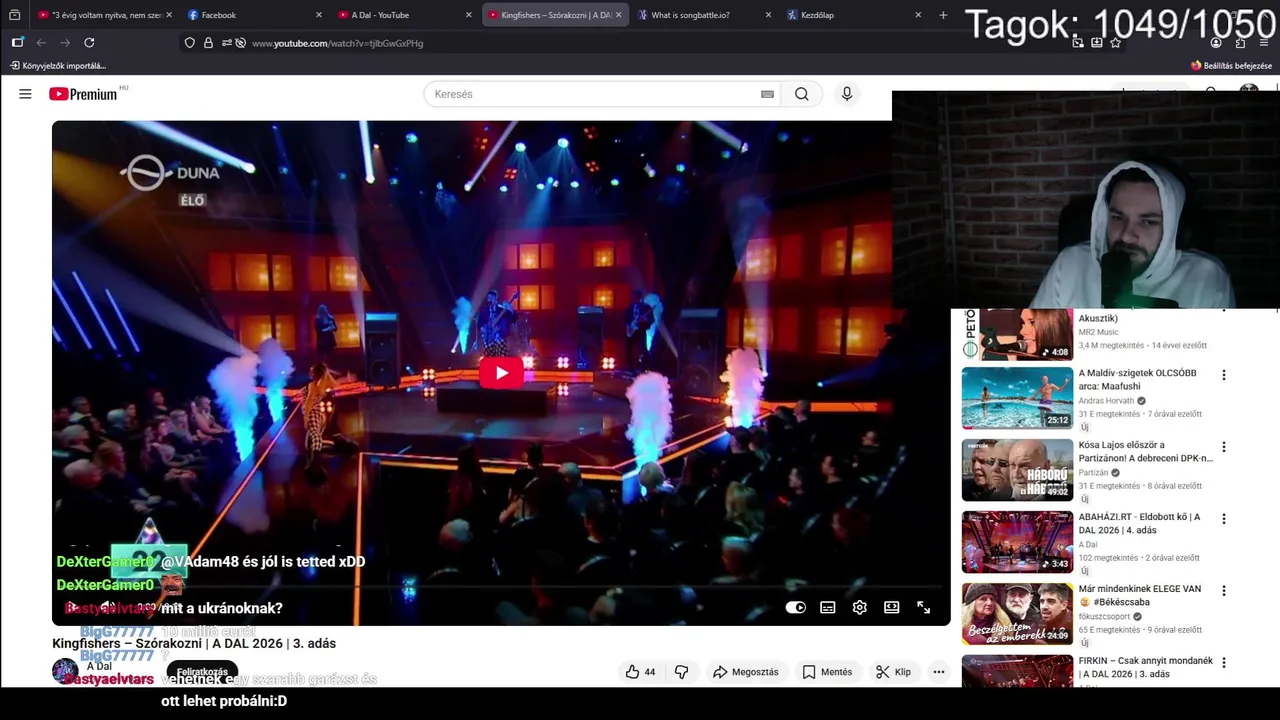Open the Könyvjelzők importálá... bookmark item

58,65
